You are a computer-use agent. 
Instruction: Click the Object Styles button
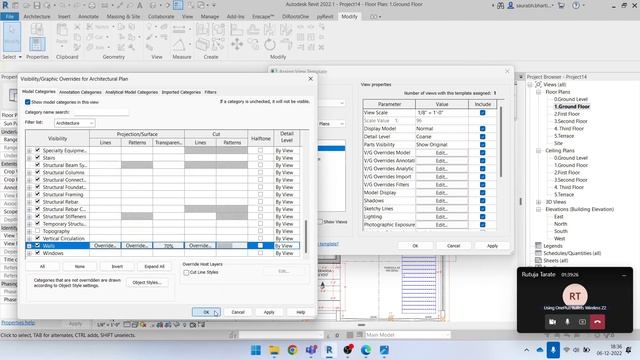tap(147, 282)
